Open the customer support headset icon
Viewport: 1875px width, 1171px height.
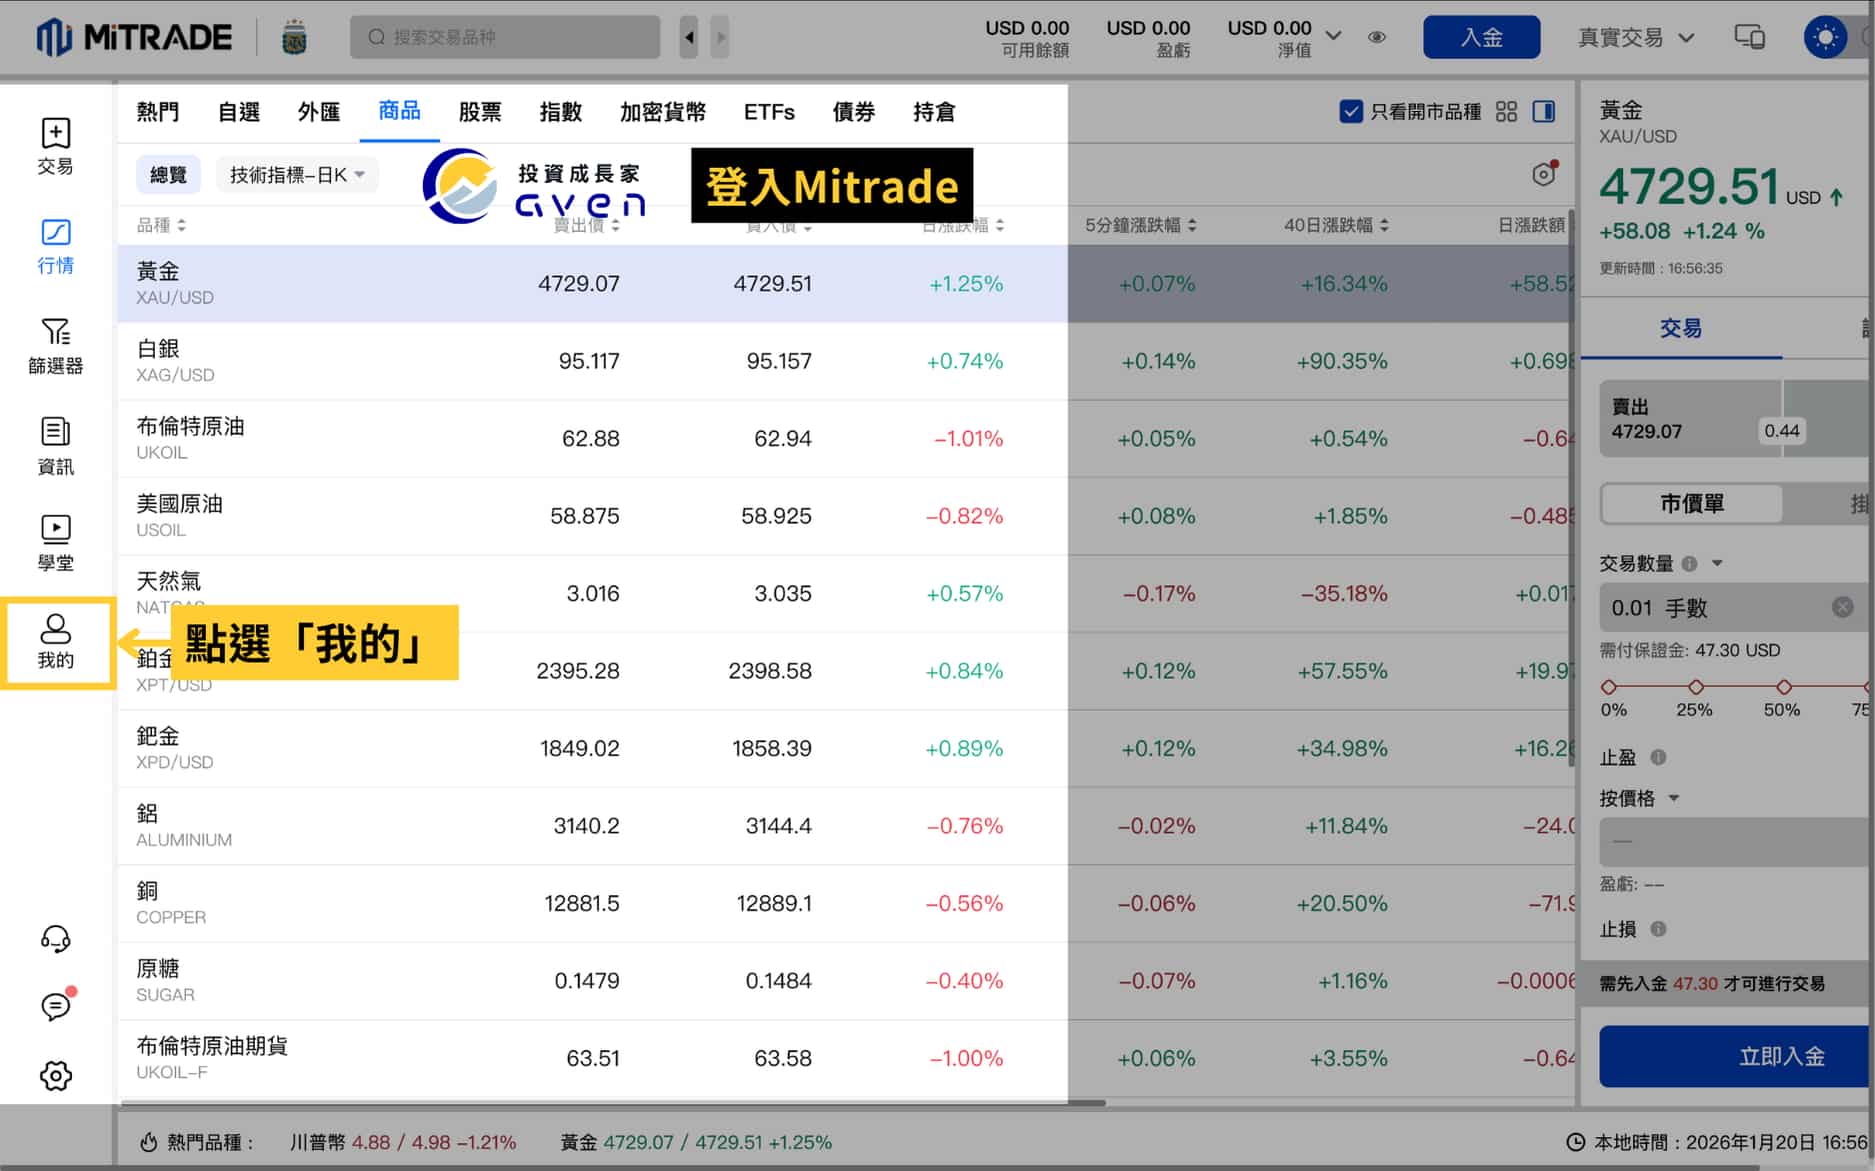pyautogui.click(x=55, y=938)
